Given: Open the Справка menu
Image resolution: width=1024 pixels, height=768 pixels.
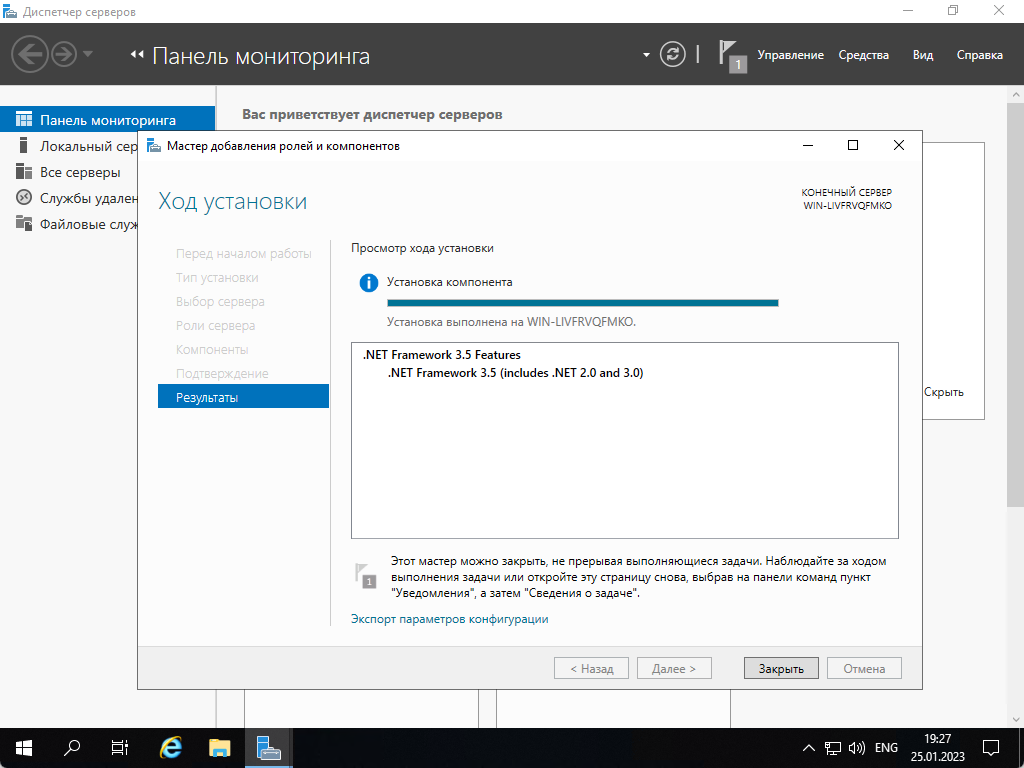Looking at the screenshot, I should pyautogui.click(x=980, y=56).
